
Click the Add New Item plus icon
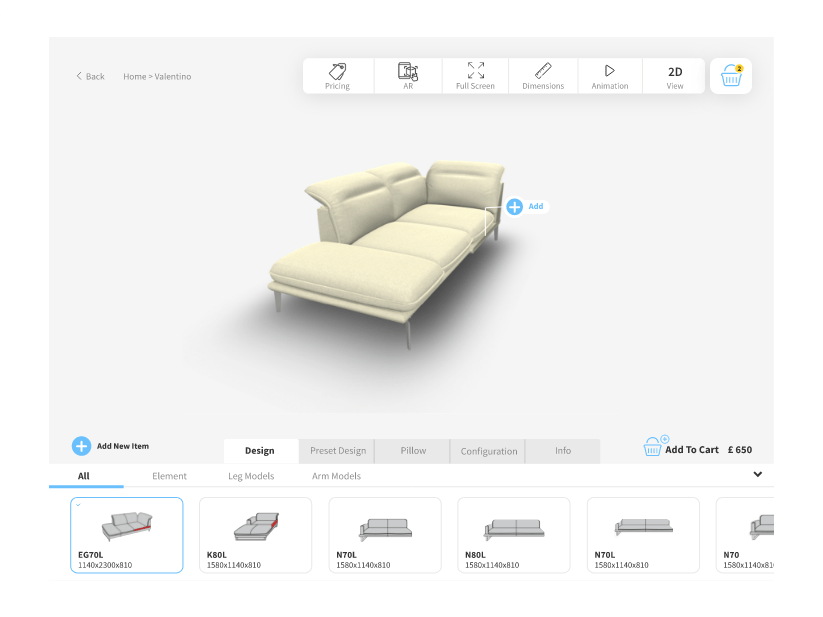coord(81,446)
